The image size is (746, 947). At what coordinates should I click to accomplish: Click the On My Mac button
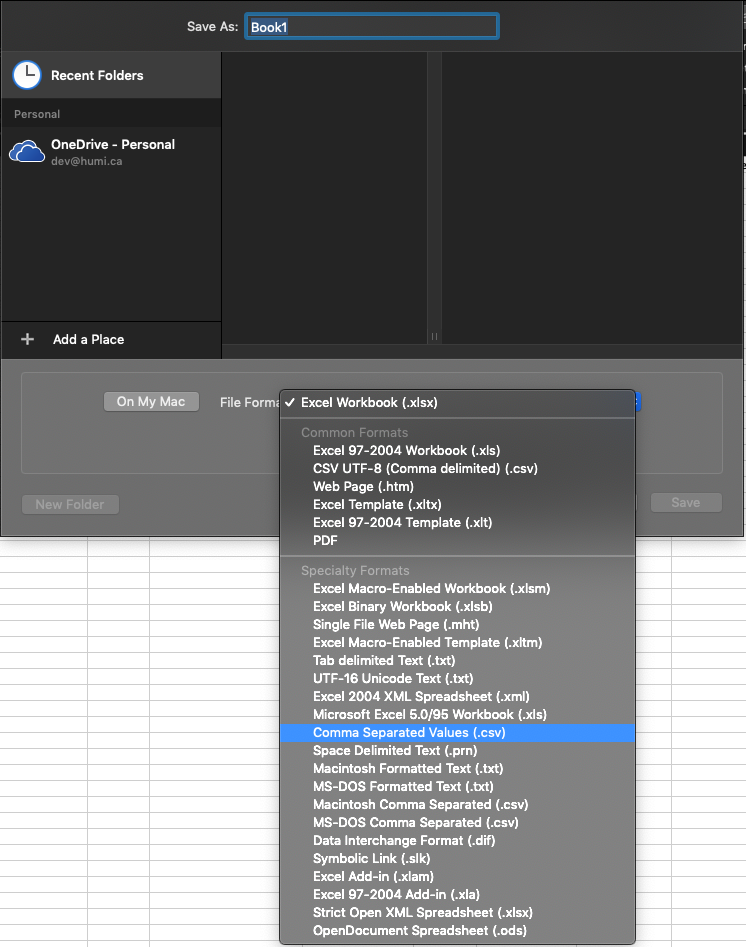(151, 402)
